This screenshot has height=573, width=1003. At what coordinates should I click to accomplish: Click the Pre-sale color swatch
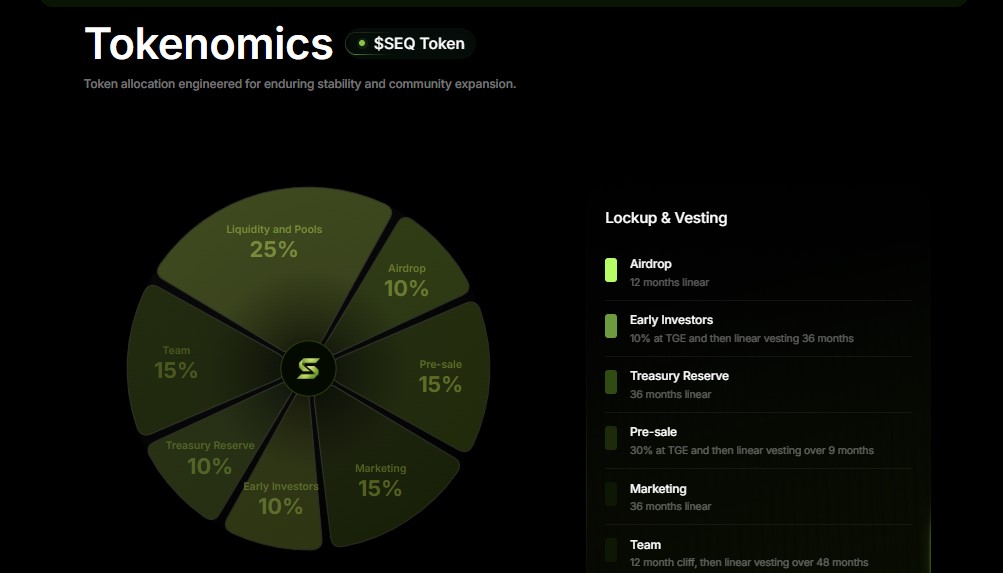[611, 438]
